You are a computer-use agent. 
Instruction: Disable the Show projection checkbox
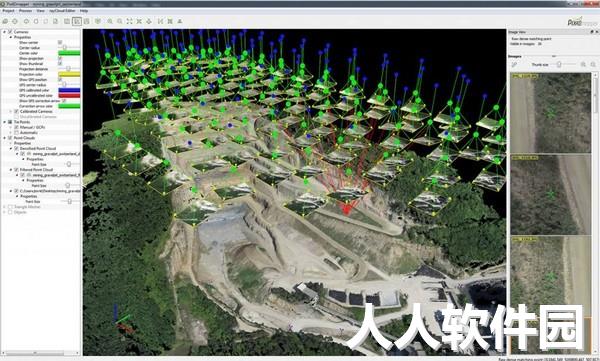(60, 59)
